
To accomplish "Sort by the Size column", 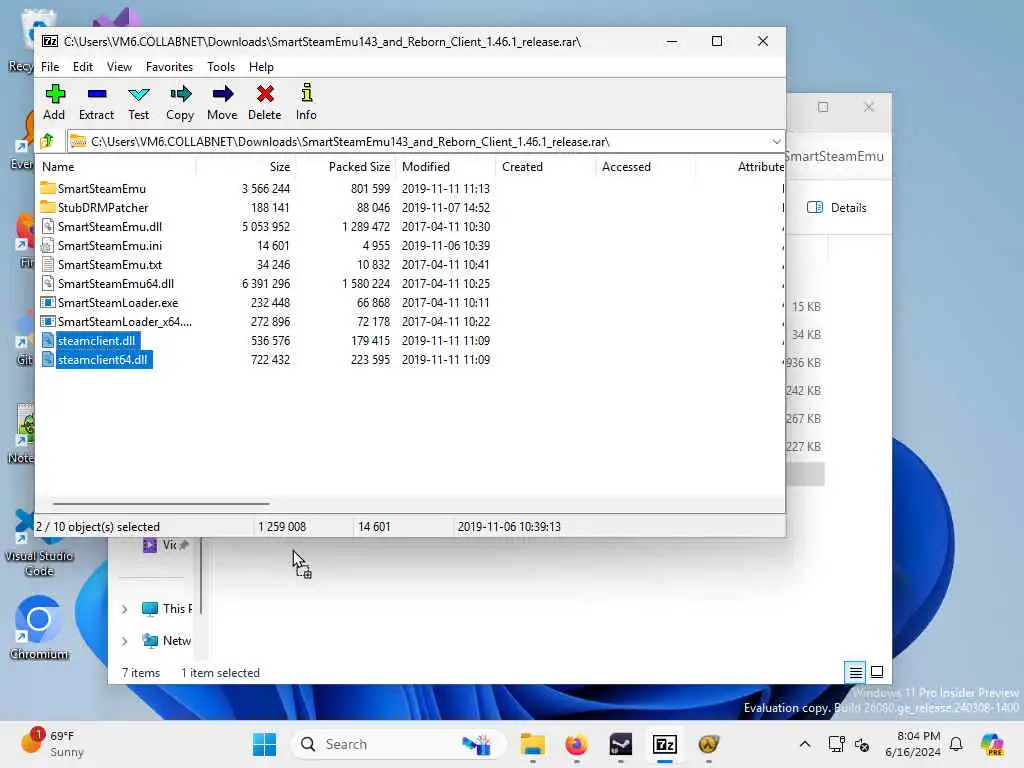I will 246,167.
